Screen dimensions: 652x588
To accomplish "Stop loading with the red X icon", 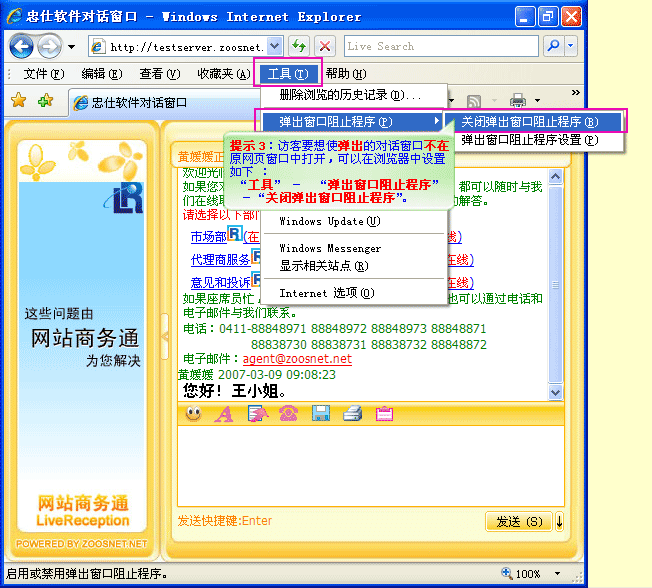I will [x=324, y=46].
